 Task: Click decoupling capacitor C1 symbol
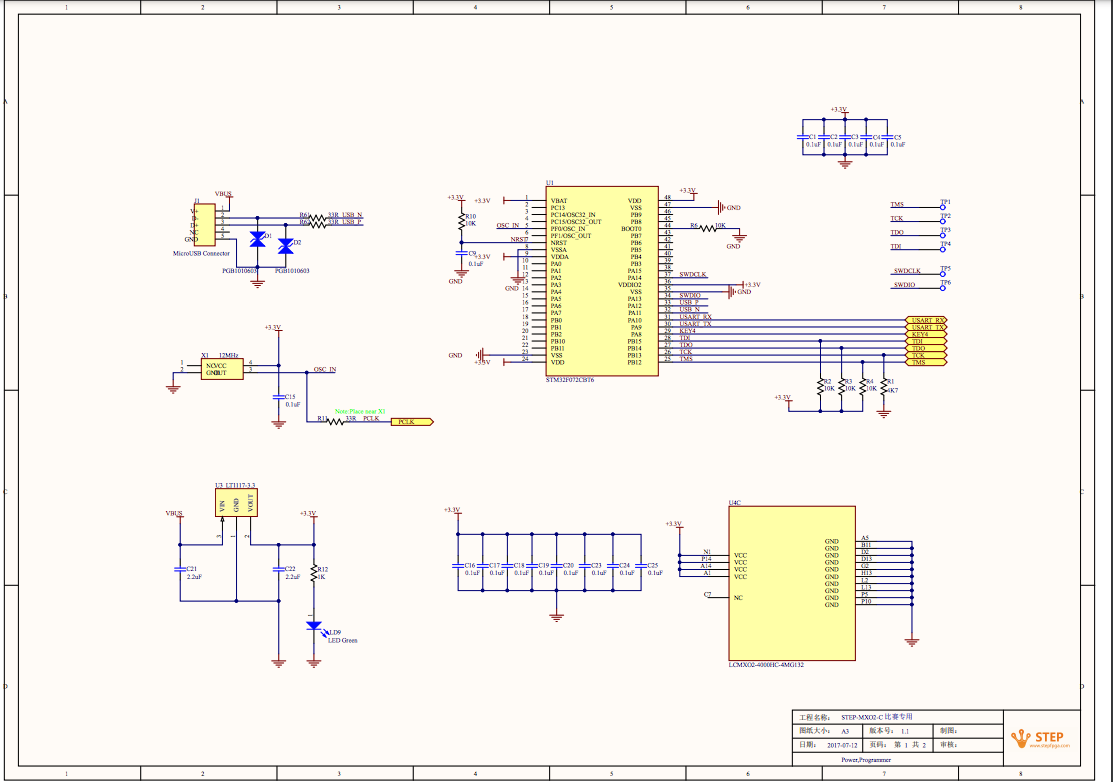[803, 137]
